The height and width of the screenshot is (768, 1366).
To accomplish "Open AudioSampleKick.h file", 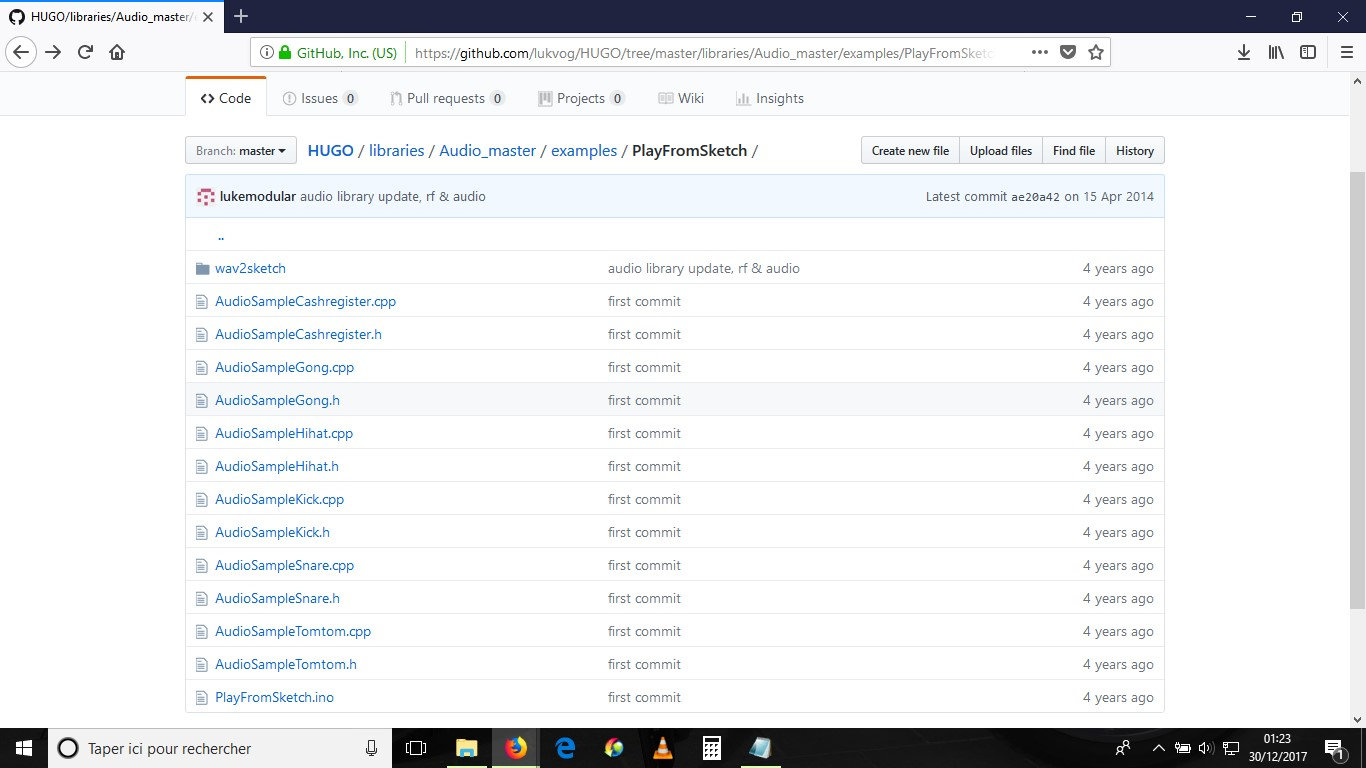I will [x=272, y=532].
